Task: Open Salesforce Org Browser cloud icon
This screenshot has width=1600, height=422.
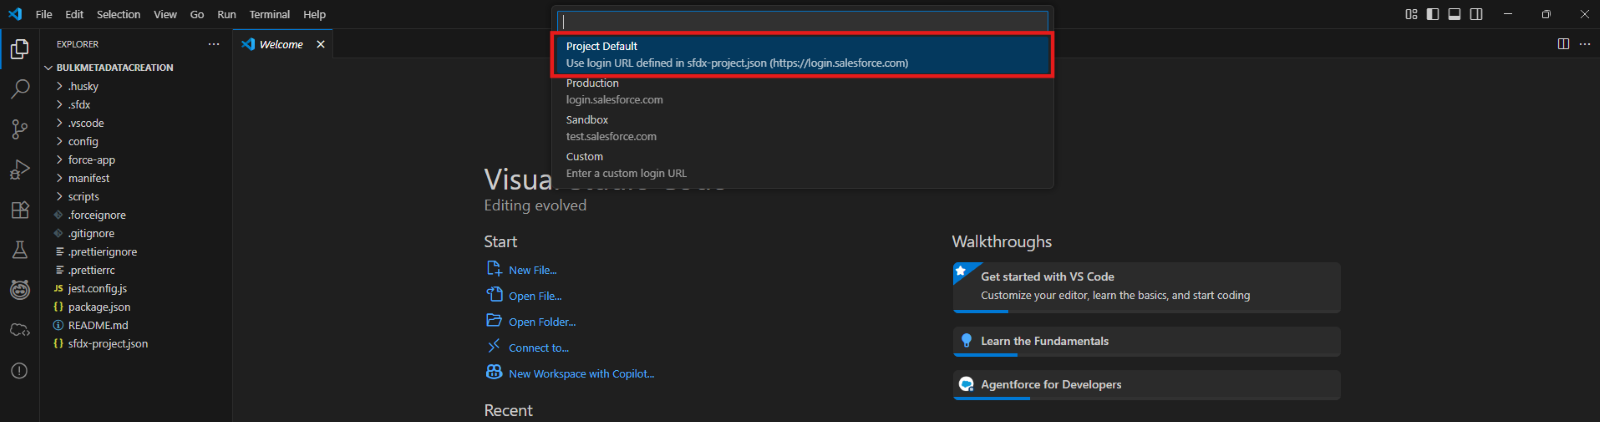Action: 19,330
